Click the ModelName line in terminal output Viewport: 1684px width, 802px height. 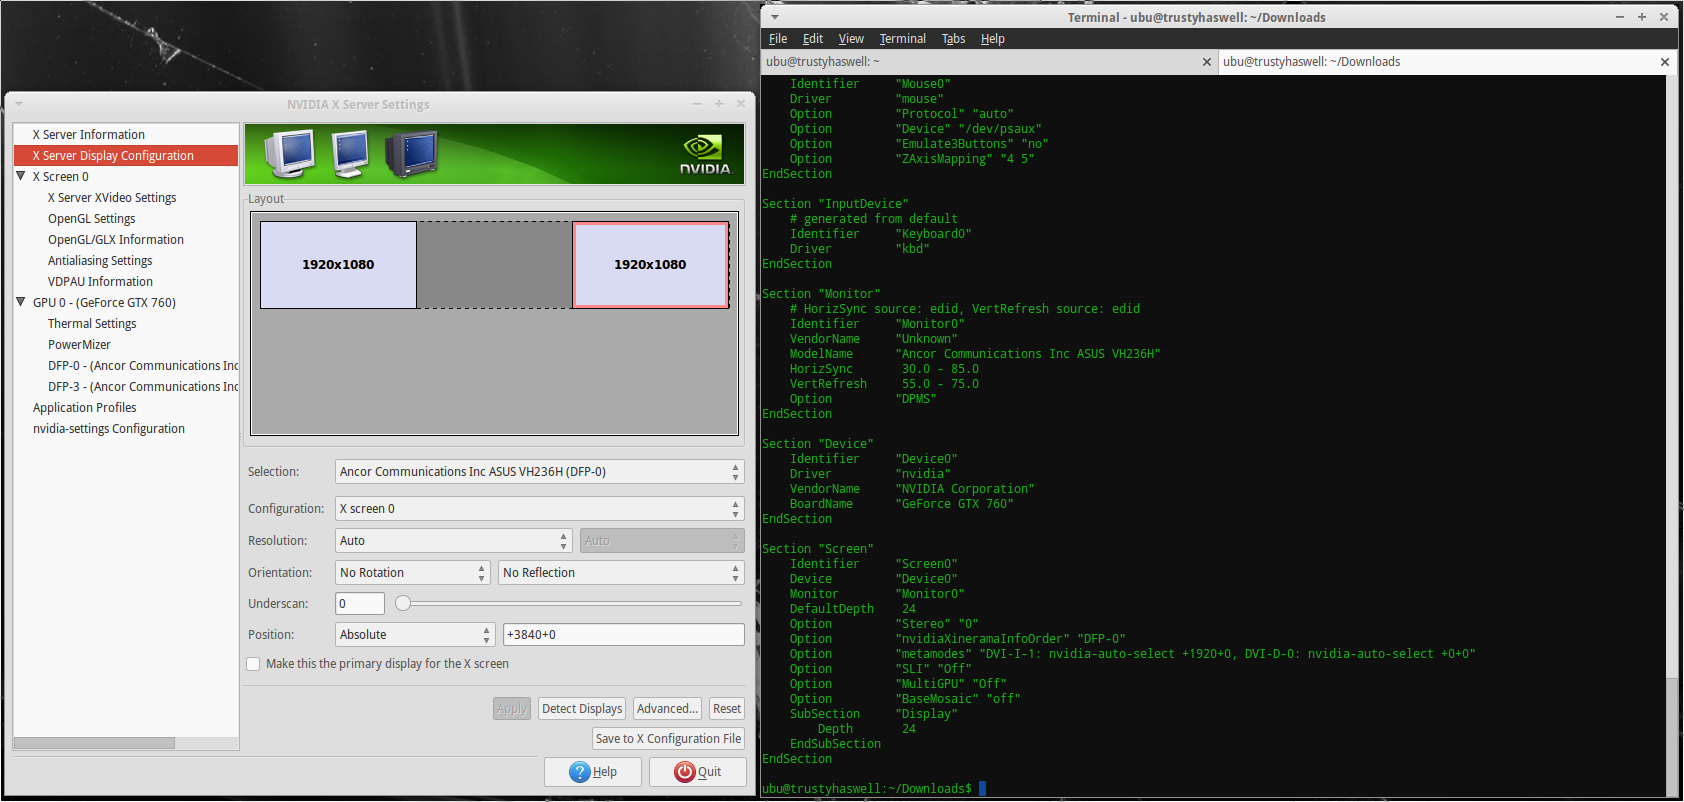[975, 354]
